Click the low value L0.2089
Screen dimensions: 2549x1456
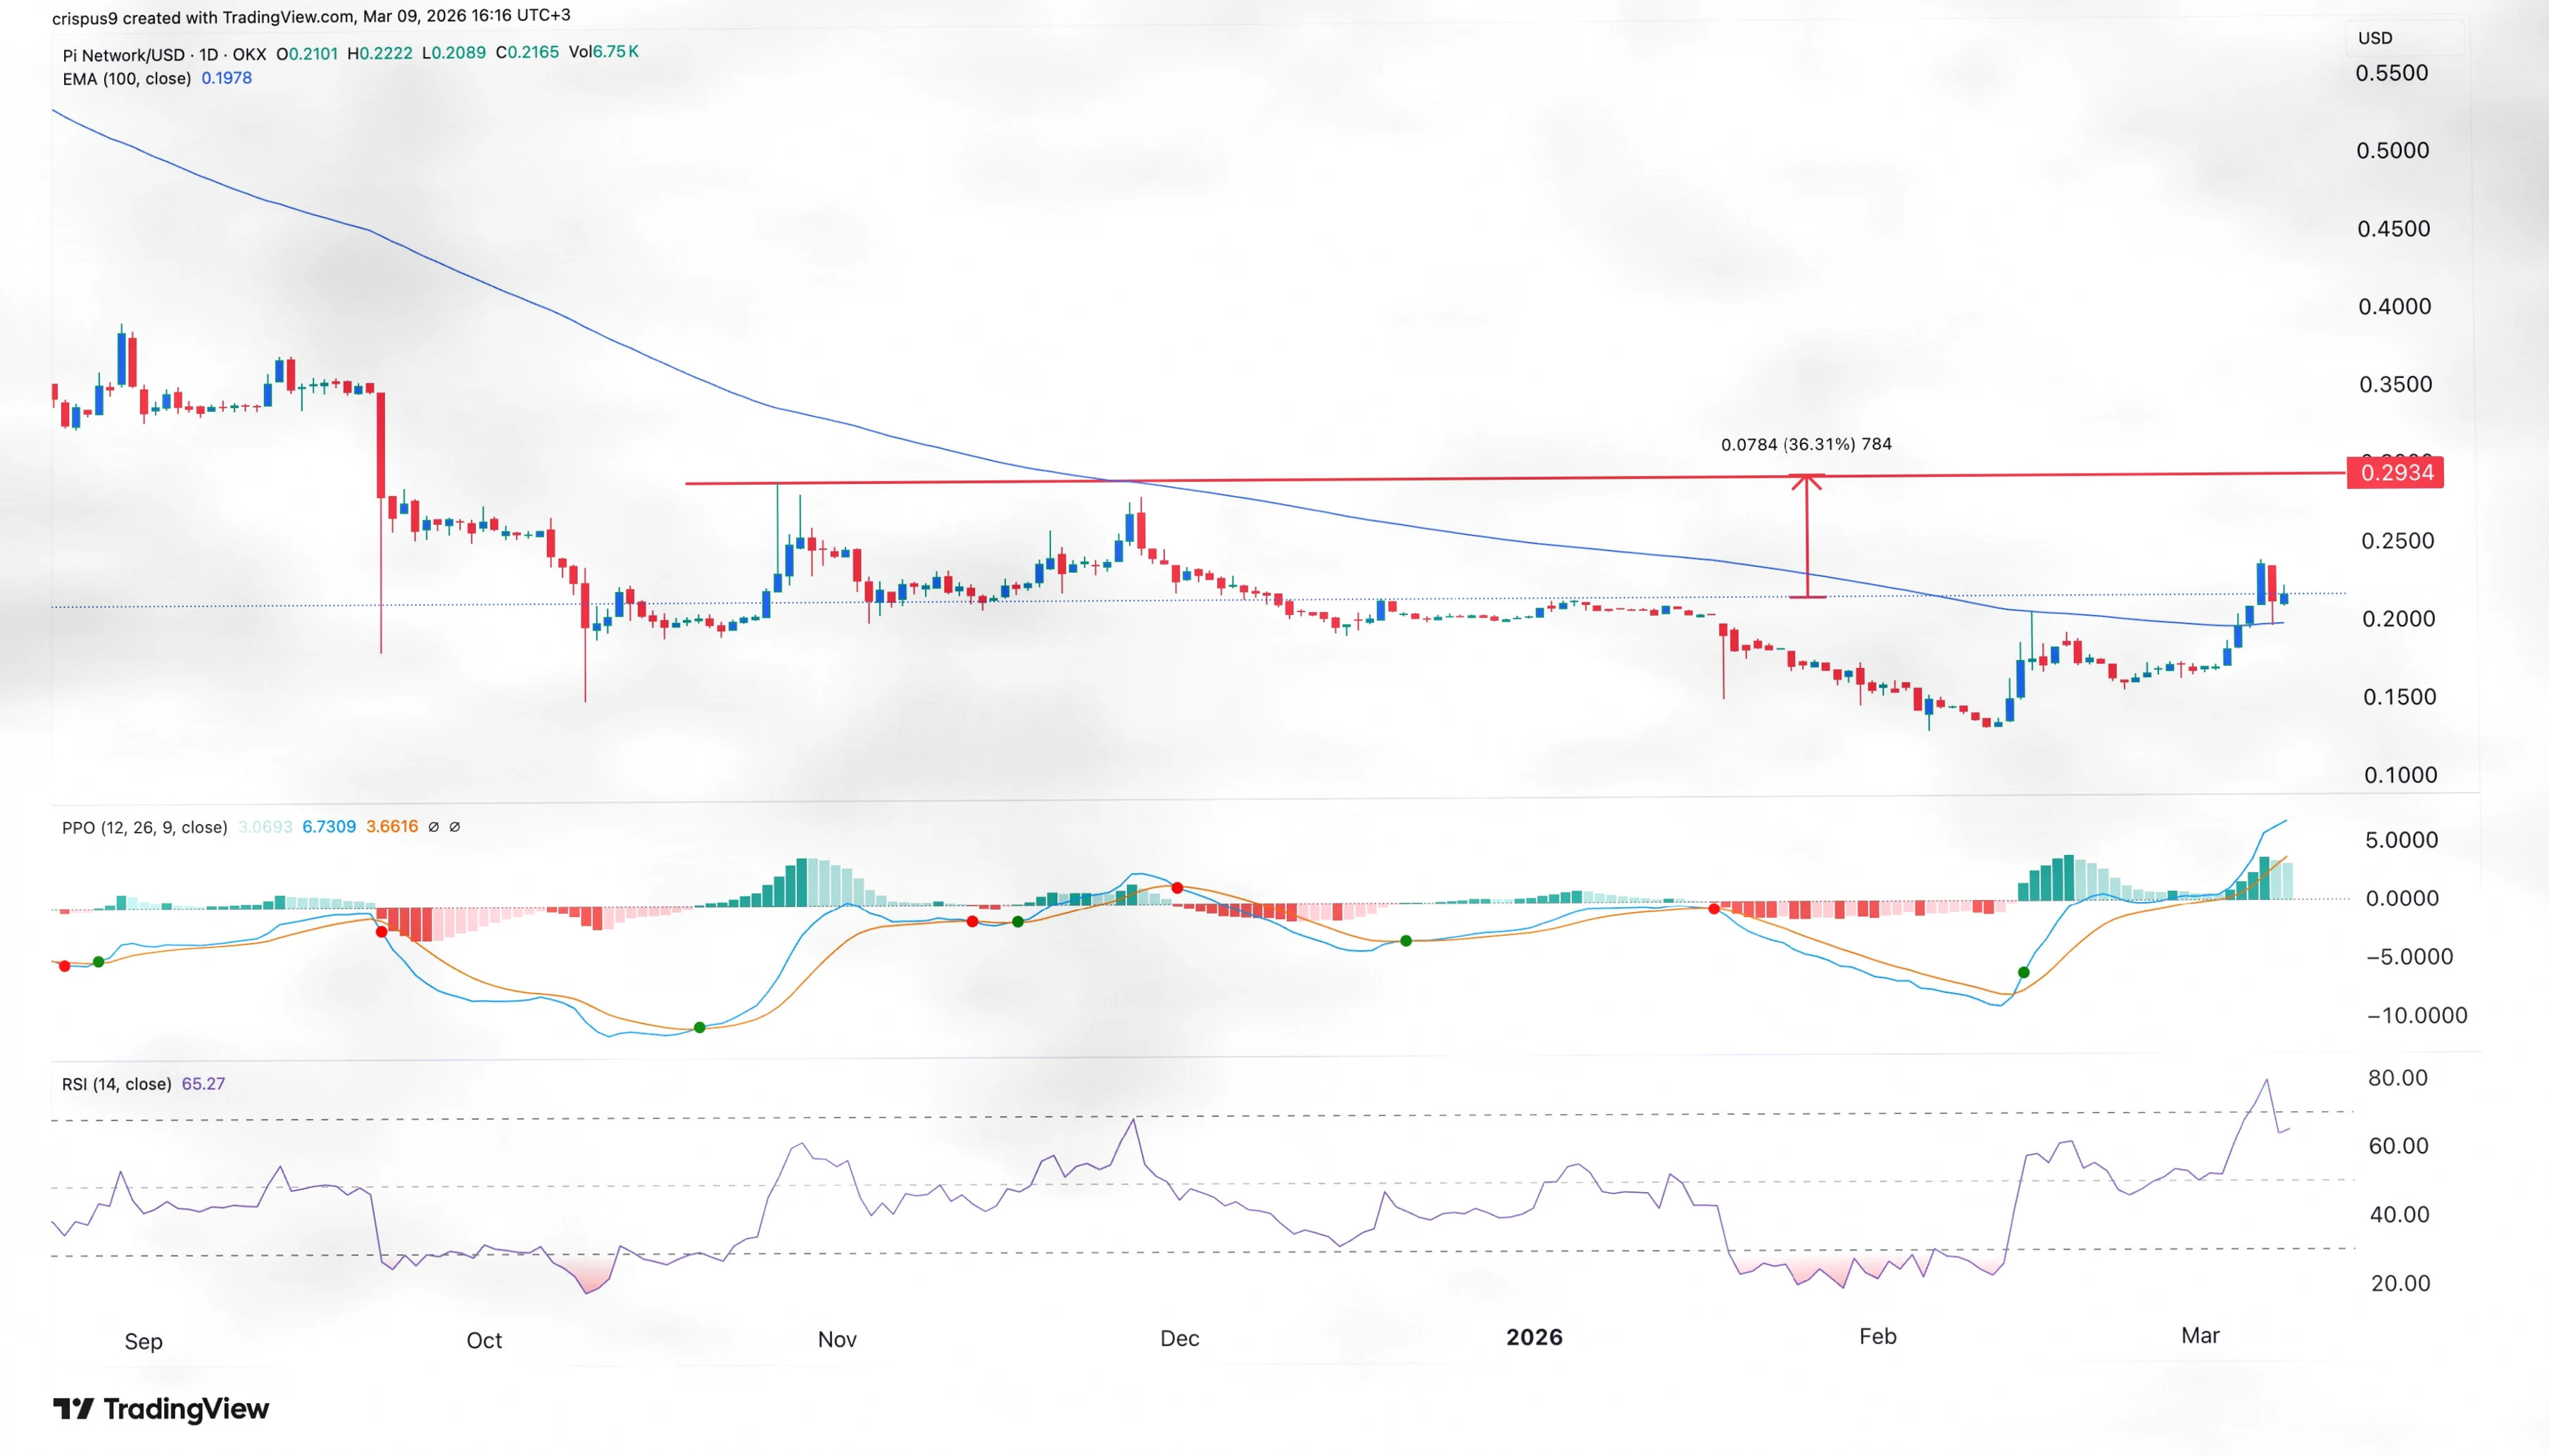[x=454, y=53]
